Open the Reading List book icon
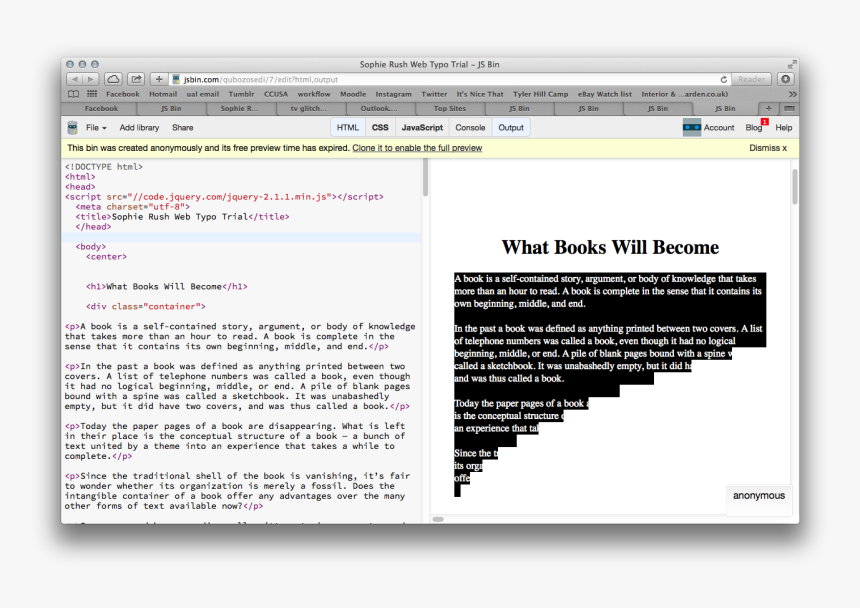The height and width of the screenshot is (608, 860). [73, 94]
